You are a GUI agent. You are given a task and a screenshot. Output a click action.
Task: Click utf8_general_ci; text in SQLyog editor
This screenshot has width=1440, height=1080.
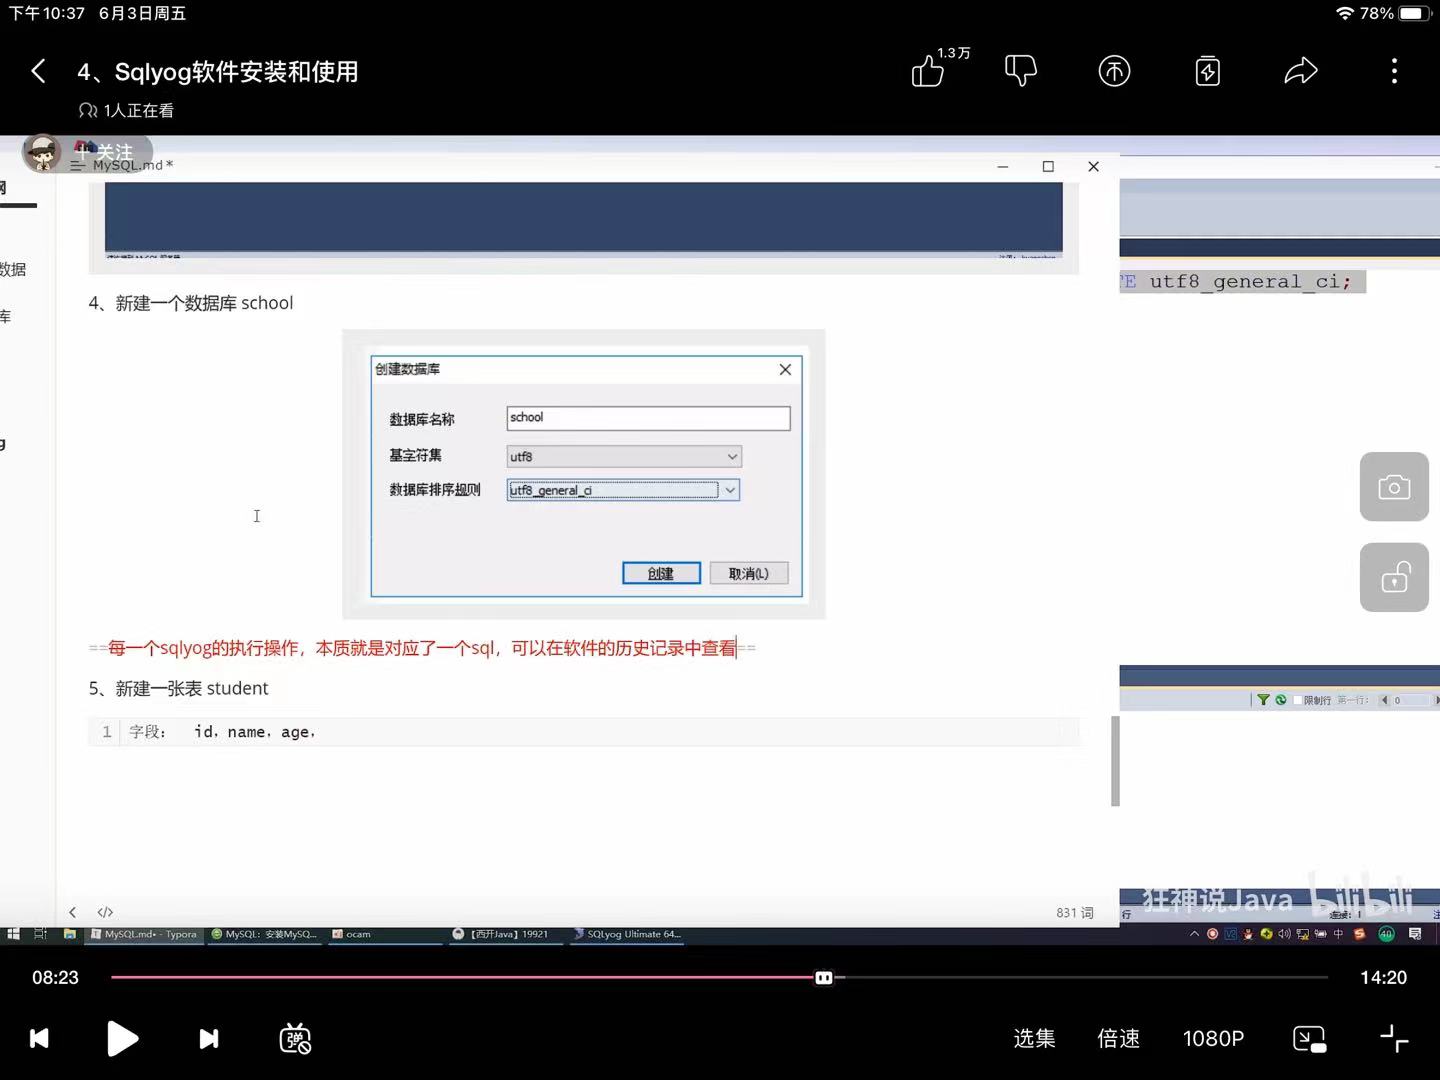click(1250, 282)
